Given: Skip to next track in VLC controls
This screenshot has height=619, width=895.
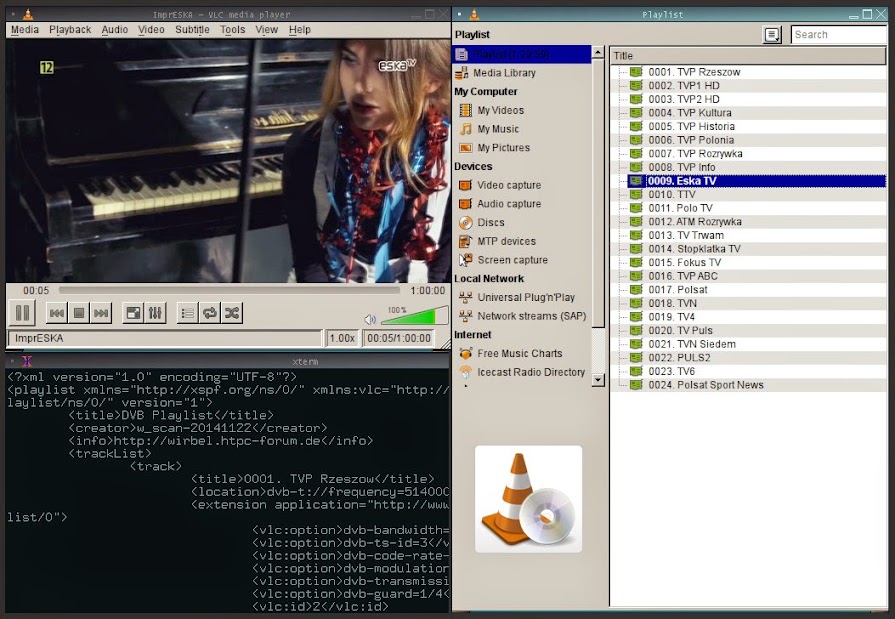Looking at the screenshot, I should pos(101,313).
